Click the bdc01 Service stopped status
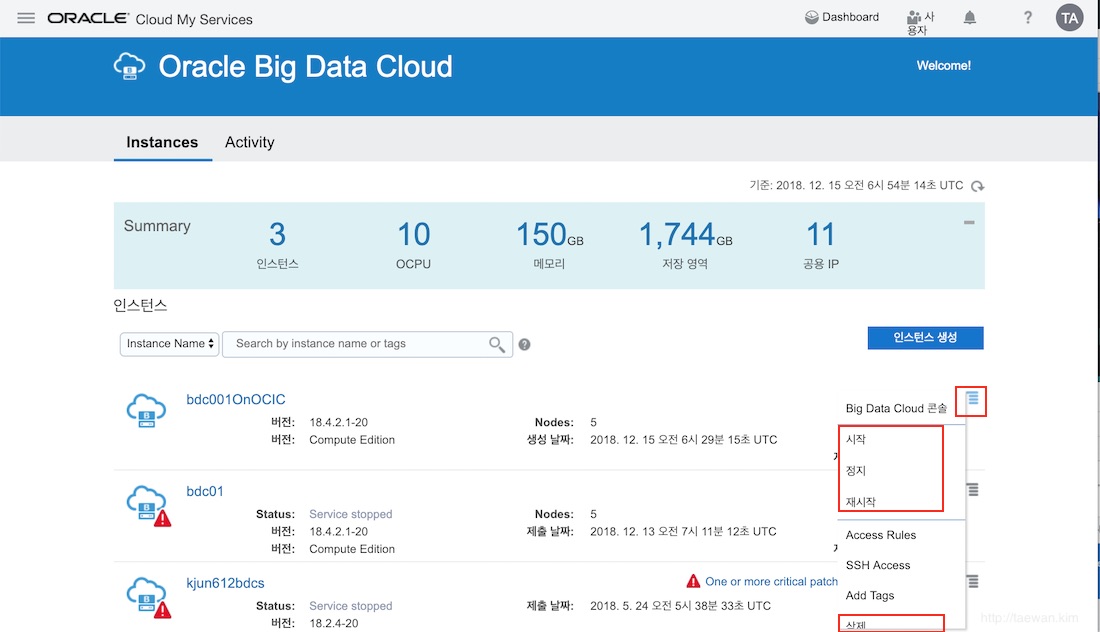 (x=351, y=514)
